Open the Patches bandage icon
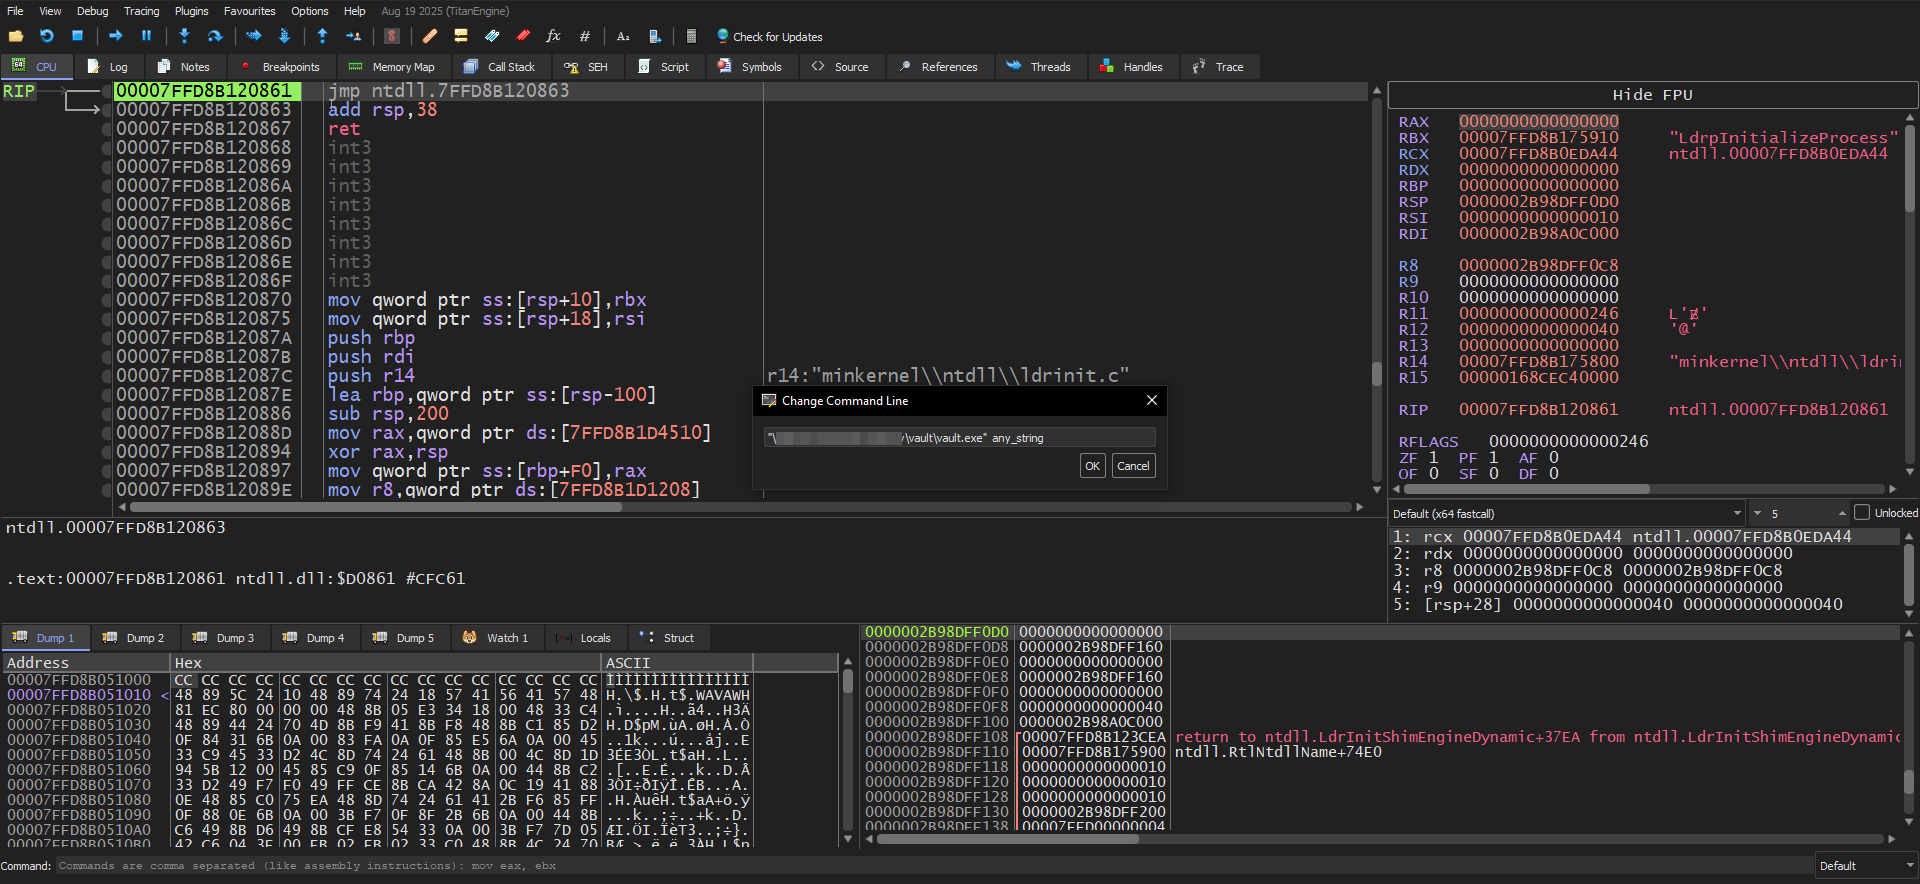This screenshot has width=1920, height=884. (430, 36)
